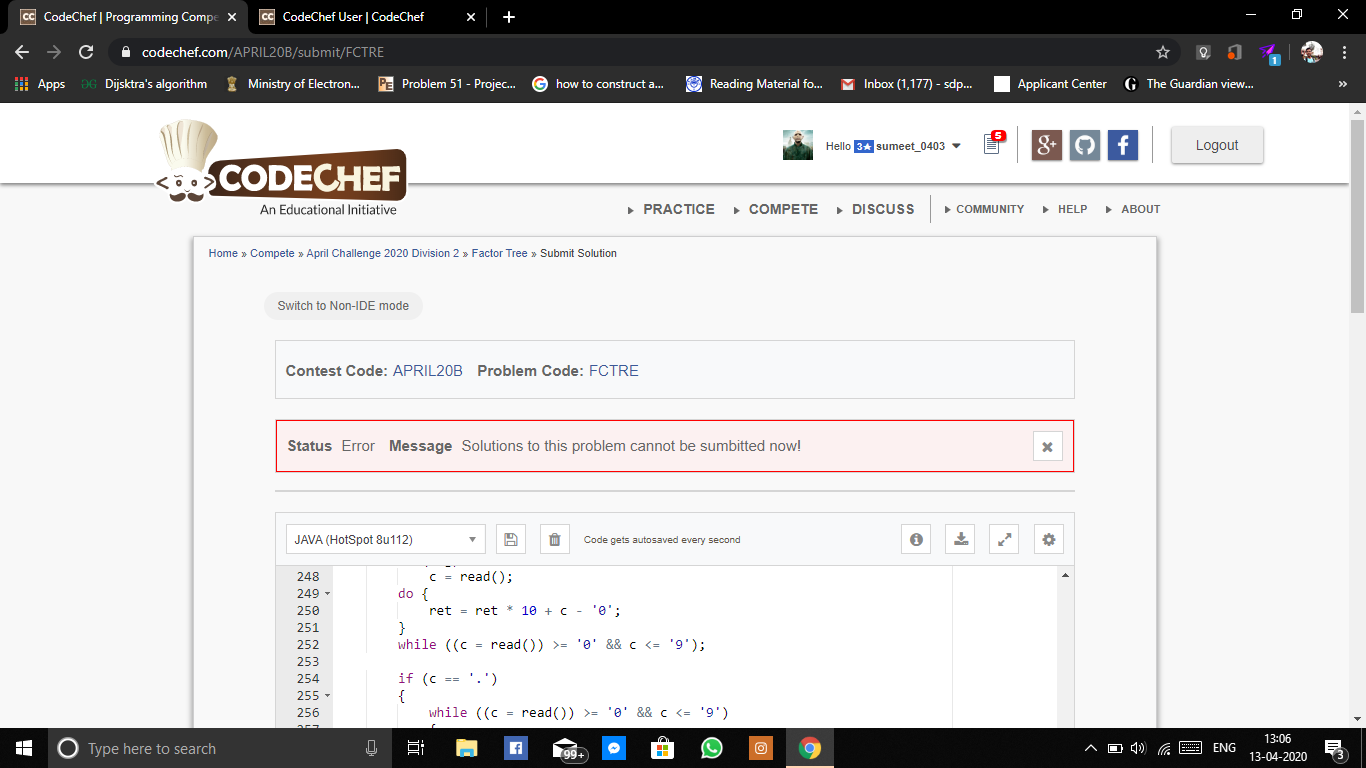Open editor settings gear

click(x=1048, y=540)
